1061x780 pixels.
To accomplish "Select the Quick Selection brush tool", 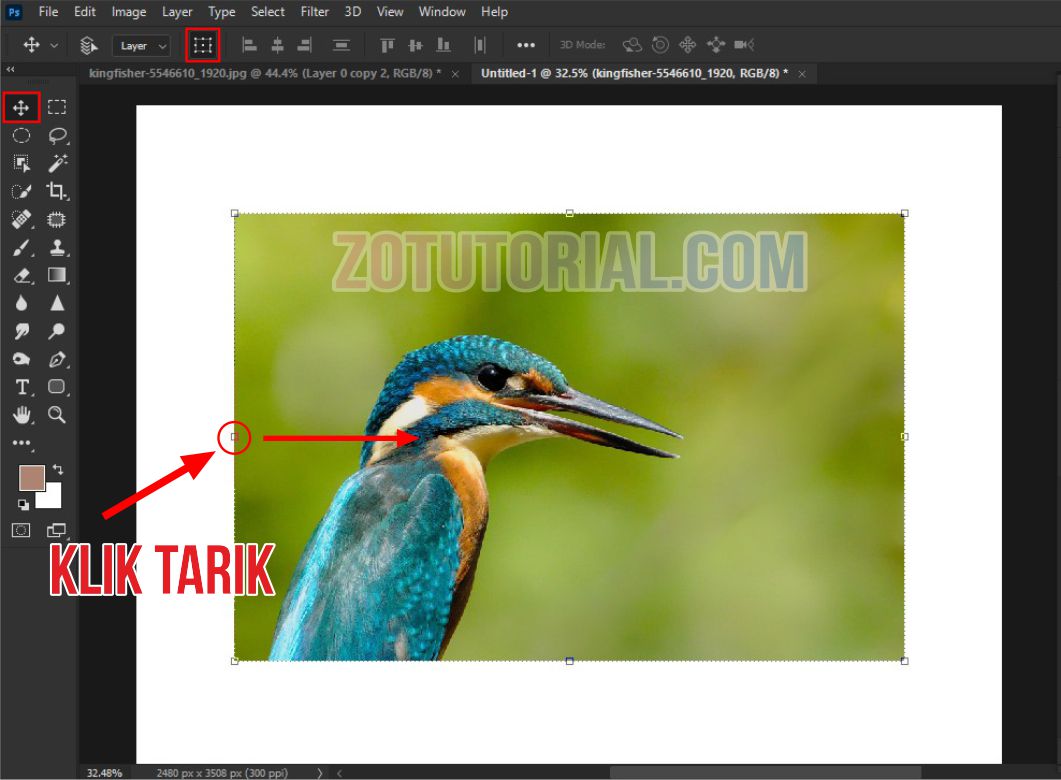I will tap(21, 191).
